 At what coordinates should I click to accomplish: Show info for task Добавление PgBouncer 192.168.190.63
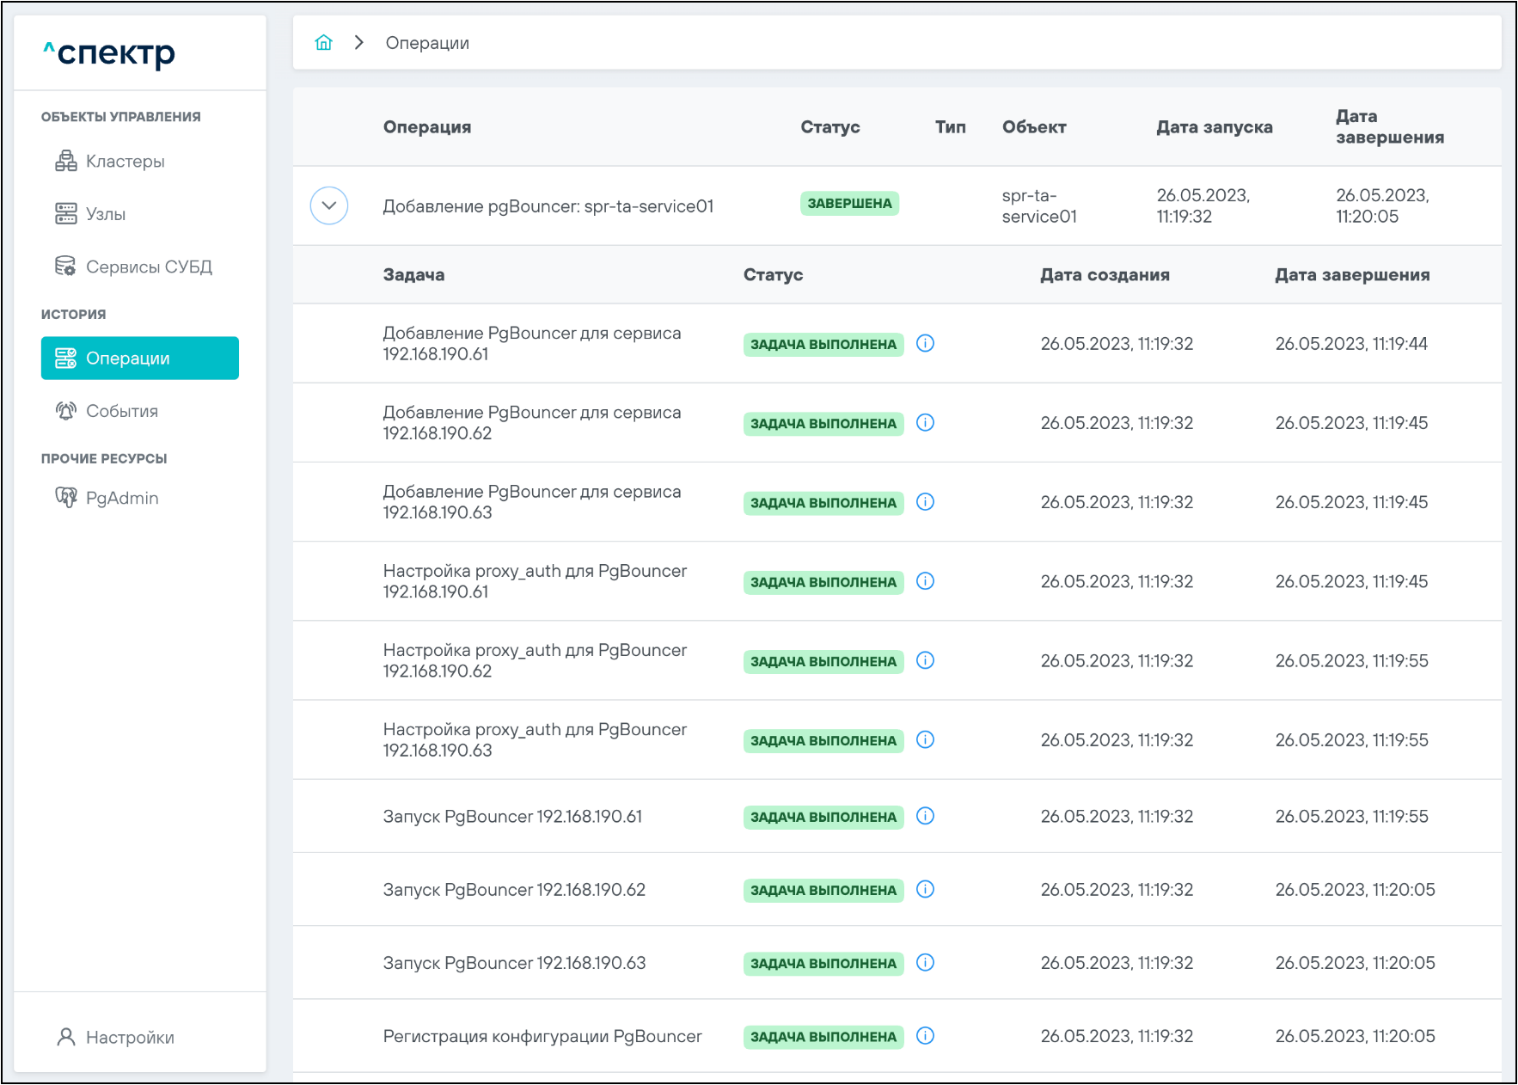pyautogui.click(x=925, y=502)
